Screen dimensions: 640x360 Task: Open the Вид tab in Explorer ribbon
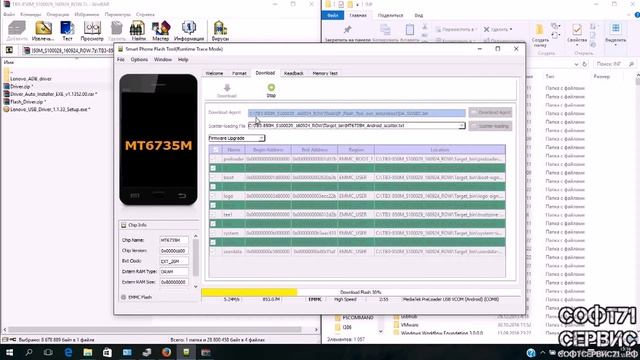(x=419, y=15)
